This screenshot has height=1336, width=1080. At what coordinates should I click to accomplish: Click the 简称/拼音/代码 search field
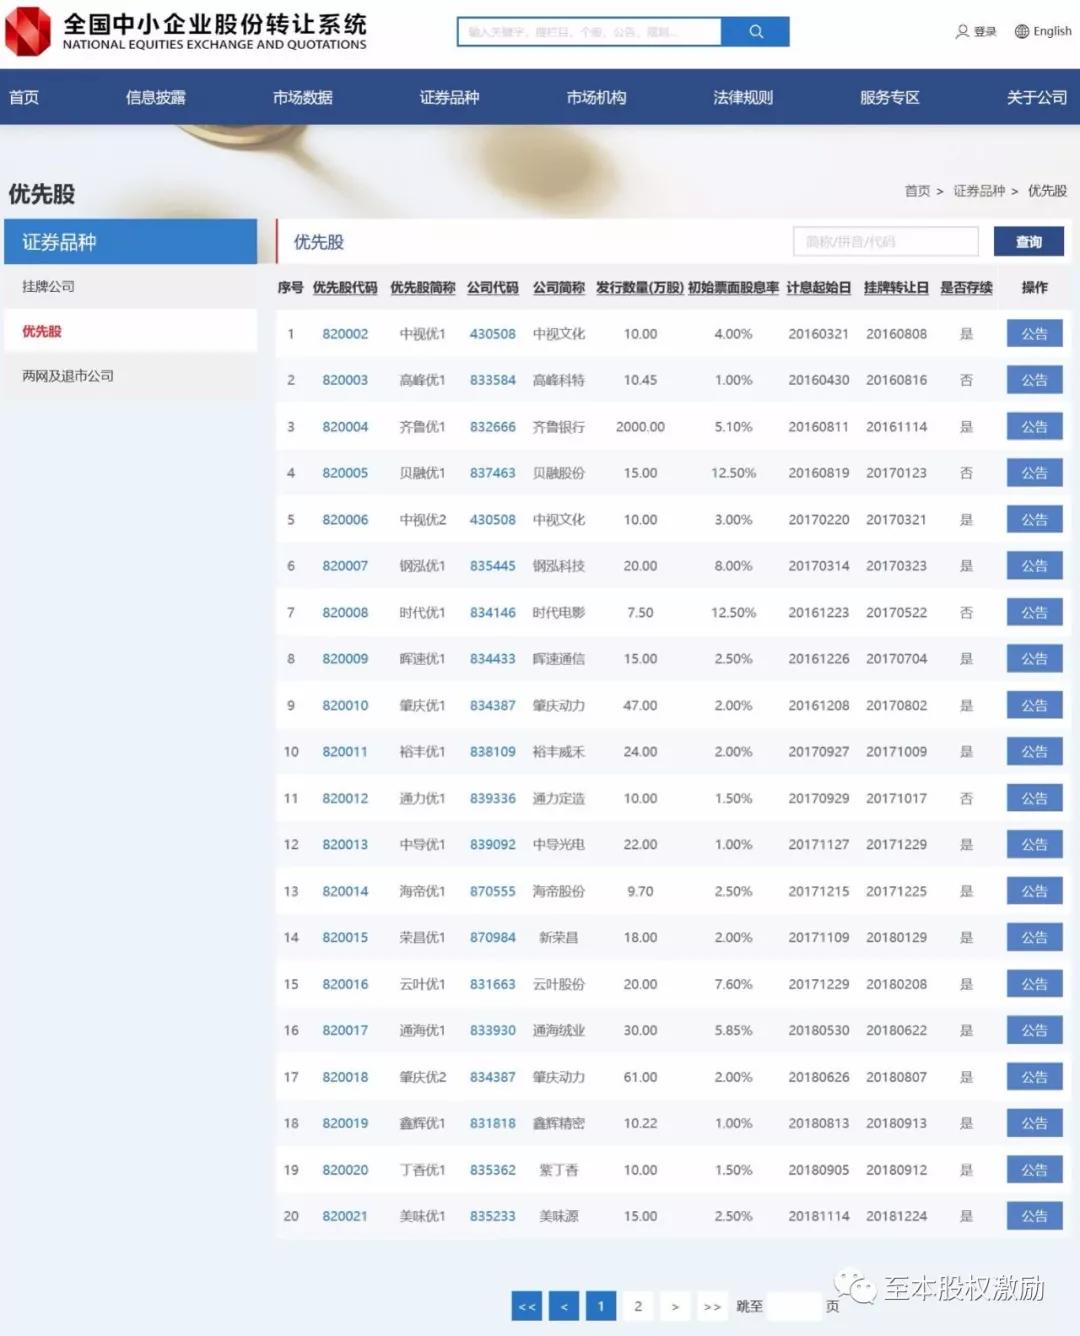884,241
